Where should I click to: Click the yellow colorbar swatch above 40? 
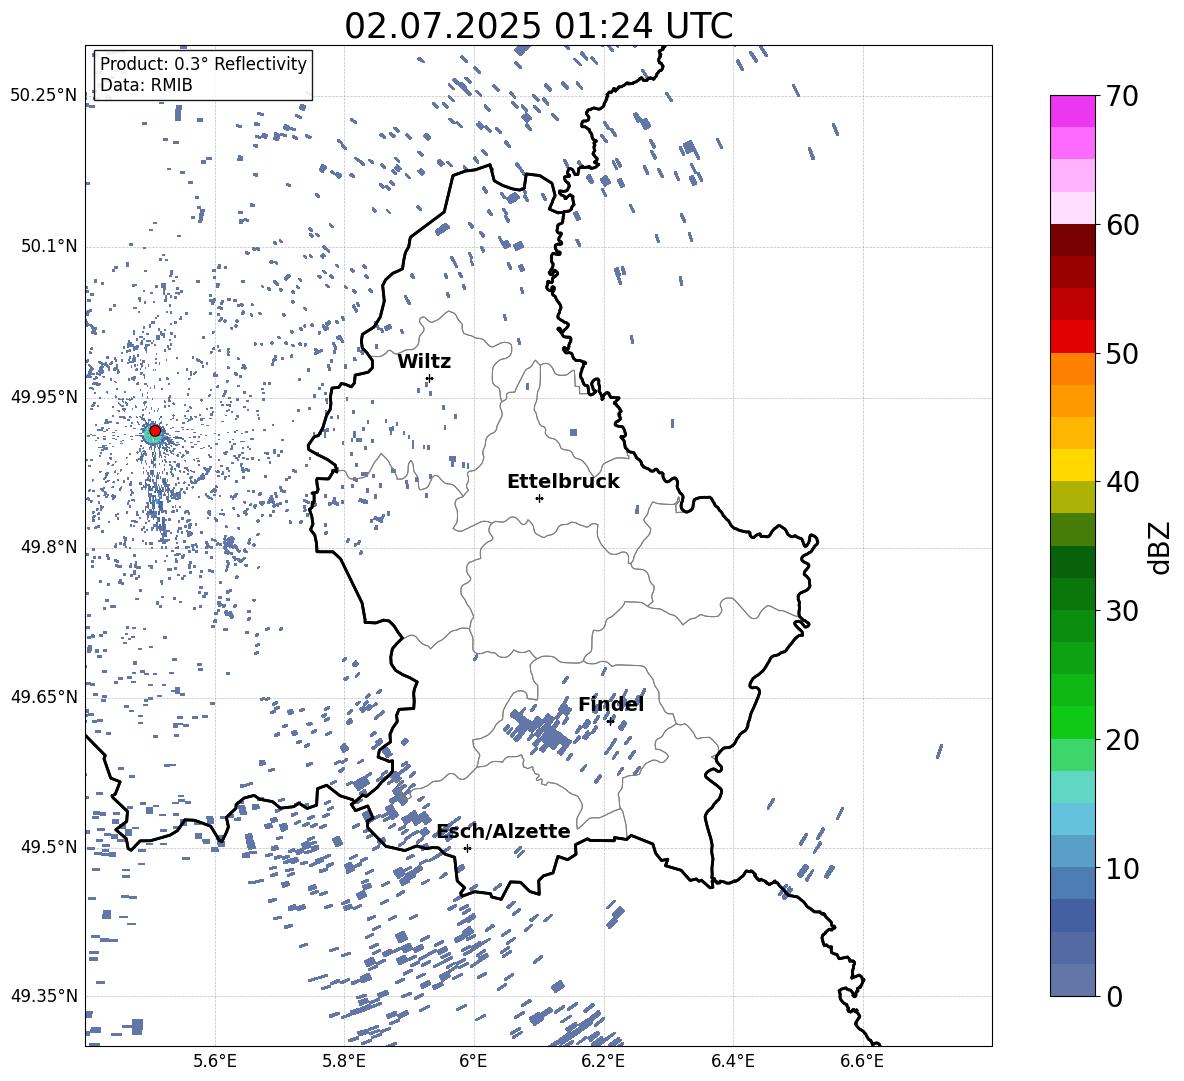(x=1073, y=465)
